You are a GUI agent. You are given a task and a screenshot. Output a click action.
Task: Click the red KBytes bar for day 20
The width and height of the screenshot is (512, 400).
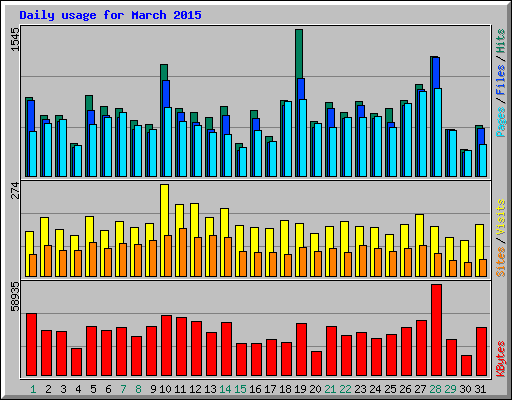click(x=316, y=364)
